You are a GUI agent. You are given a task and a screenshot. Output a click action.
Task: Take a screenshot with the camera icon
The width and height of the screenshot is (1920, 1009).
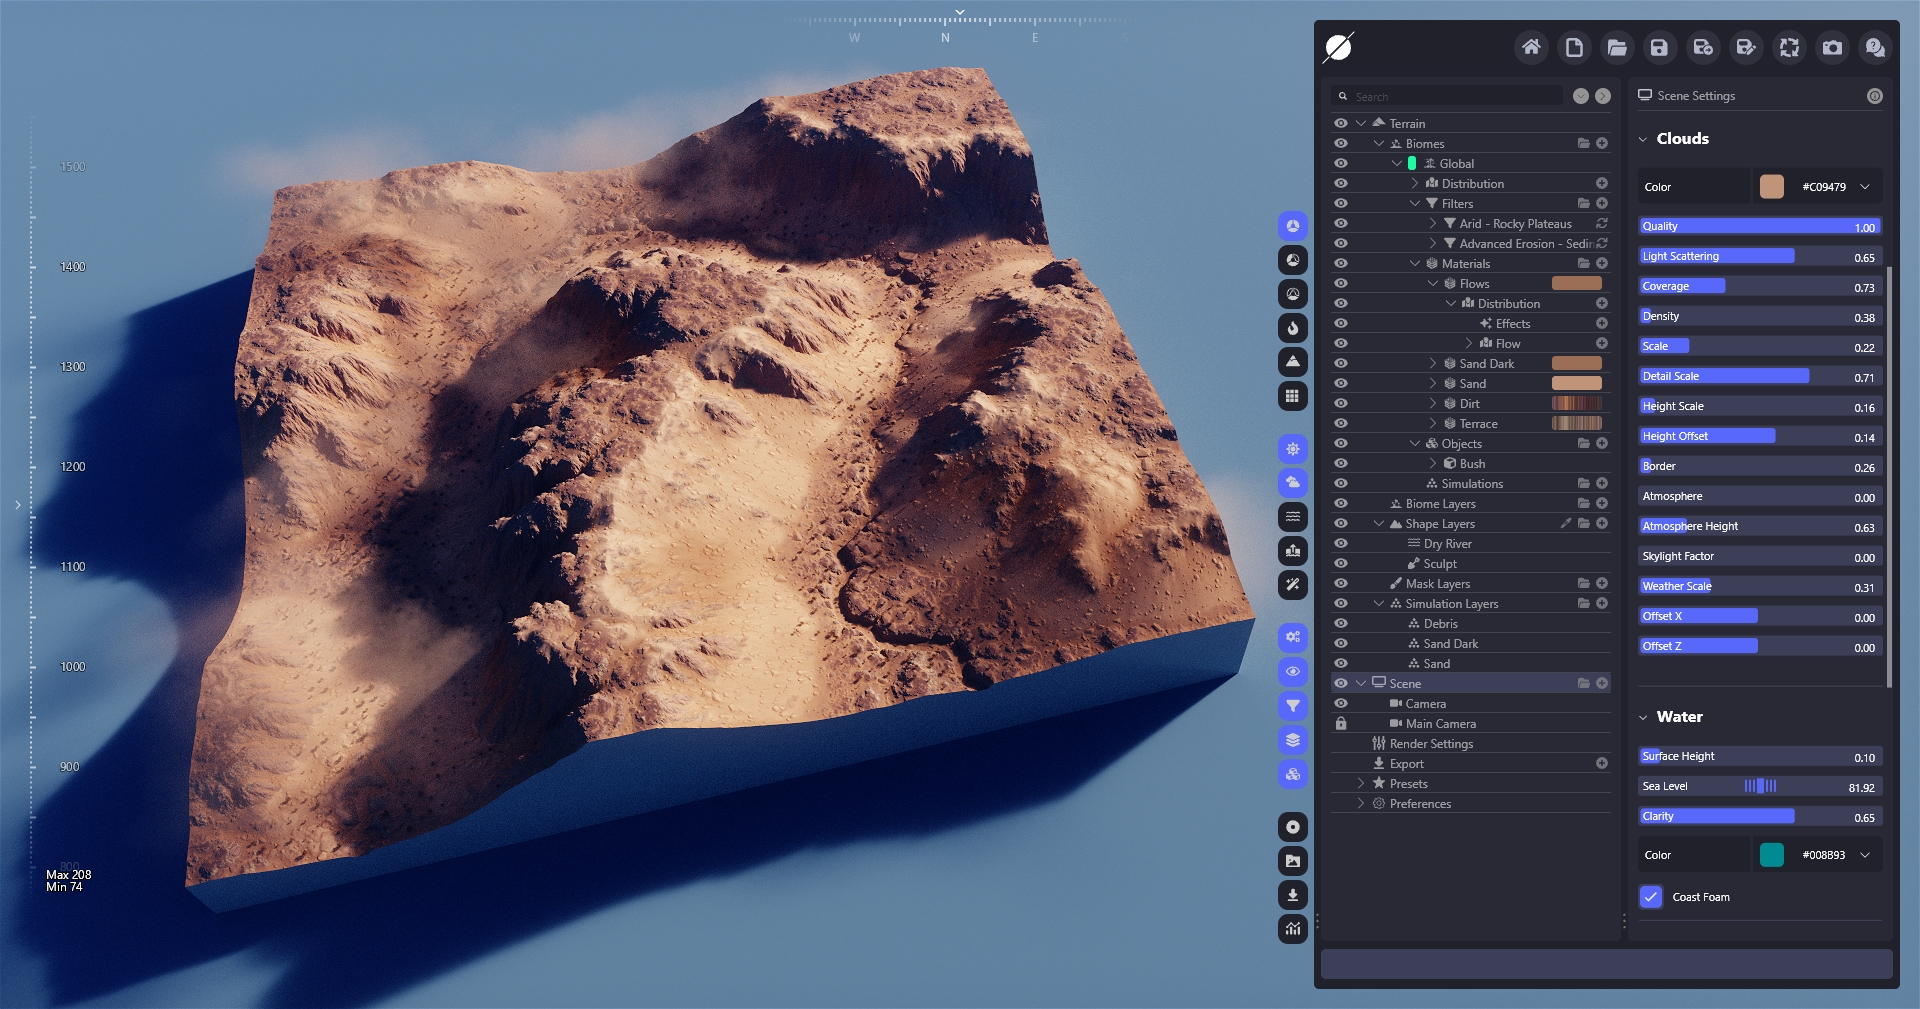coord(1832,47)
